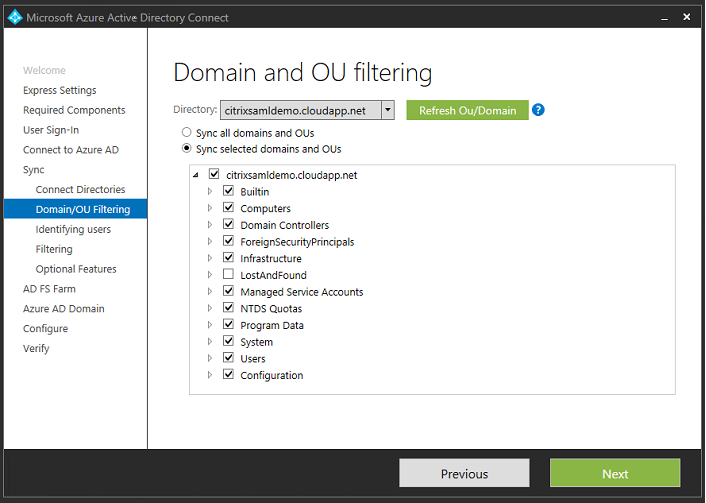Expand the Users tree node

[210, 359]
